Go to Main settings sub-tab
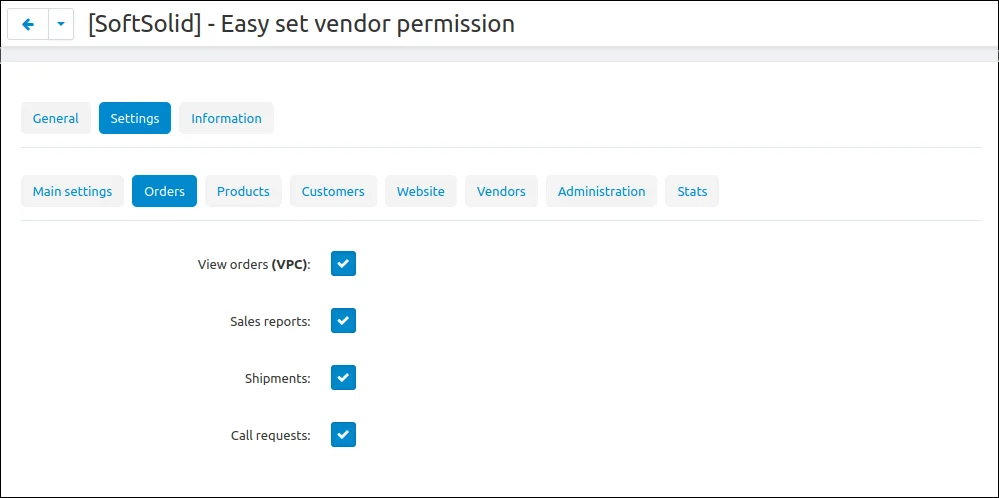The width and height of the screenshot is (999, 498). tap(73, 192)
